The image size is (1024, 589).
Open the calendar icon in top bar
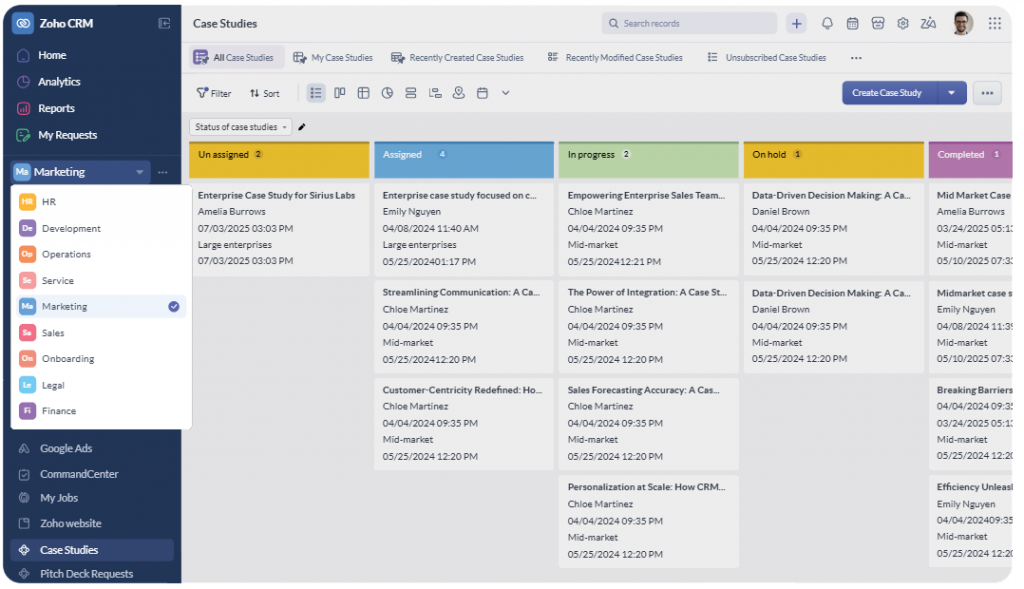(852, 24)
